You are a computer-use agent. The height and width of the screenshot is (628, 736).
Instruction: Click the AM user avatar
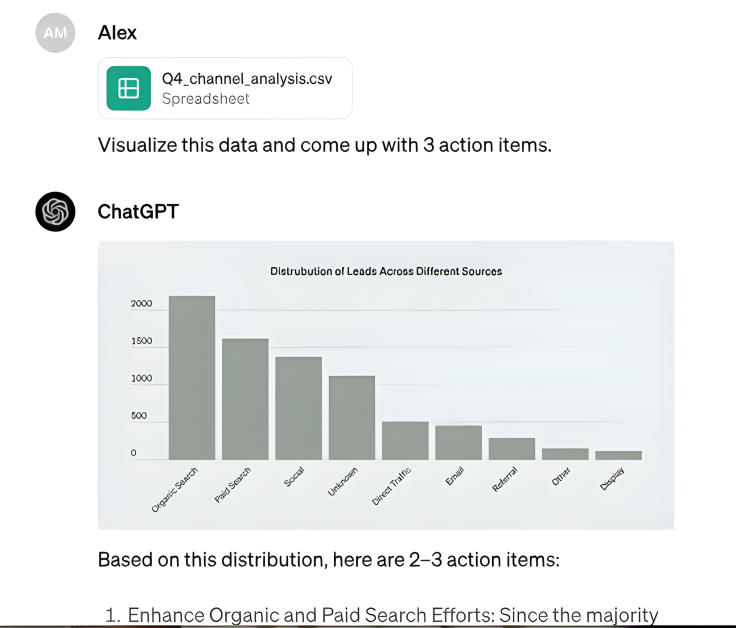(x=55, y=33)
